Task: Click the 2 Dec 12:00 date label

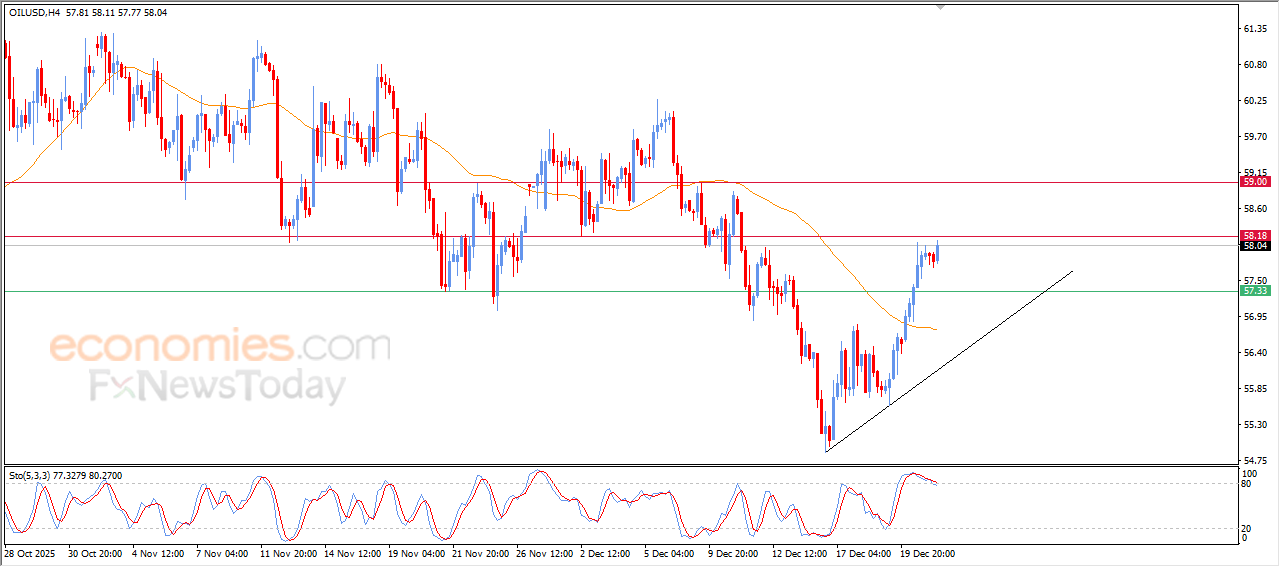Action: [x=606, y=552]
